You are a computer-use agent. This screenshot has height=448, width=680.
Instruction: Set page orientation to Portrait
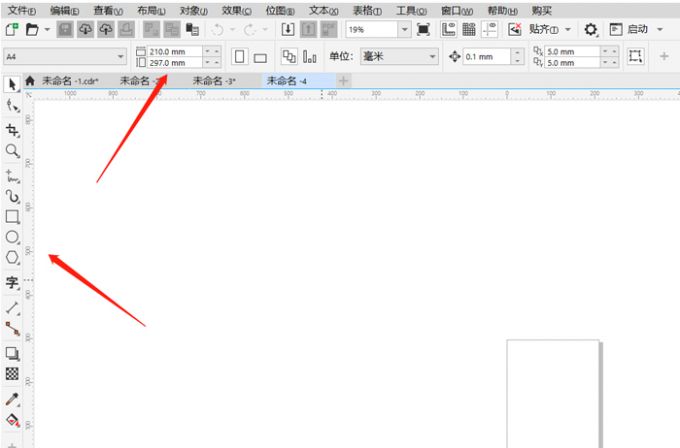click(240, 57)
